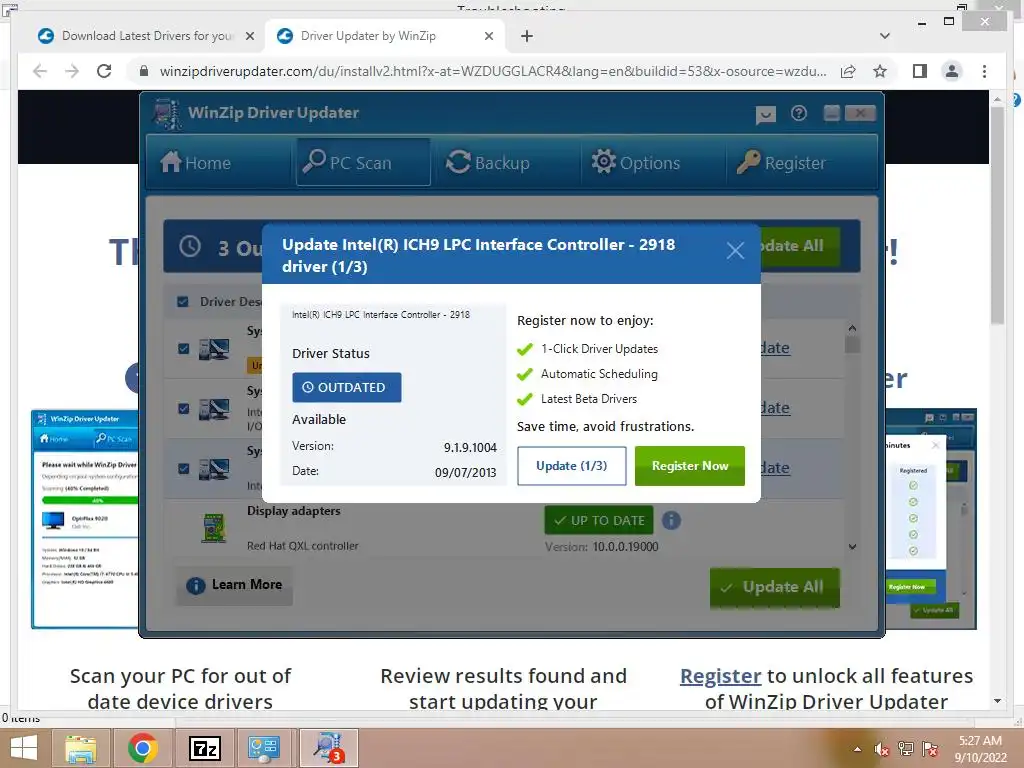1024x768 pixels.
Task: Click the left scan-progress screenshot thumbnail
Action: pos(85,519)
